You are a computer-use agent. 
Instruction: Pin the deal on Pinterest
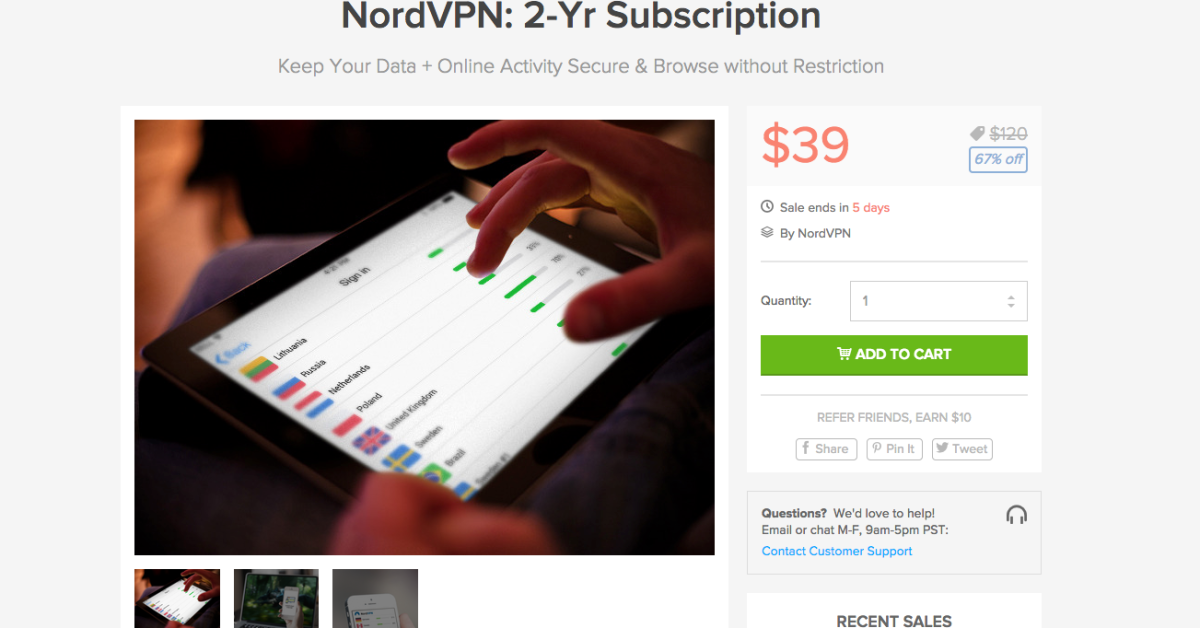(x=894, y=449)
